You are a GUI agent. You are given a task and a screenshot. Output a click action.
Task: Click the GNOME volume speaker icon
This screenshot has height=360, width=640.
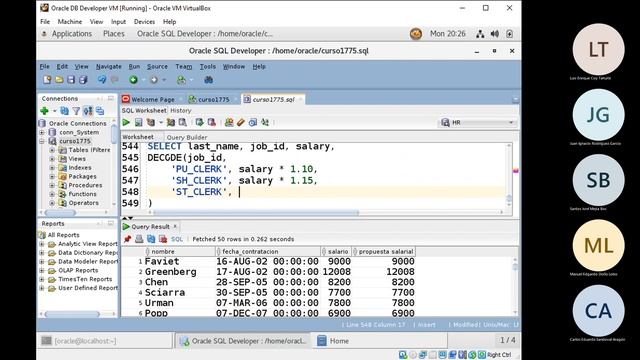pyautogui.click(x=495, y=34)
